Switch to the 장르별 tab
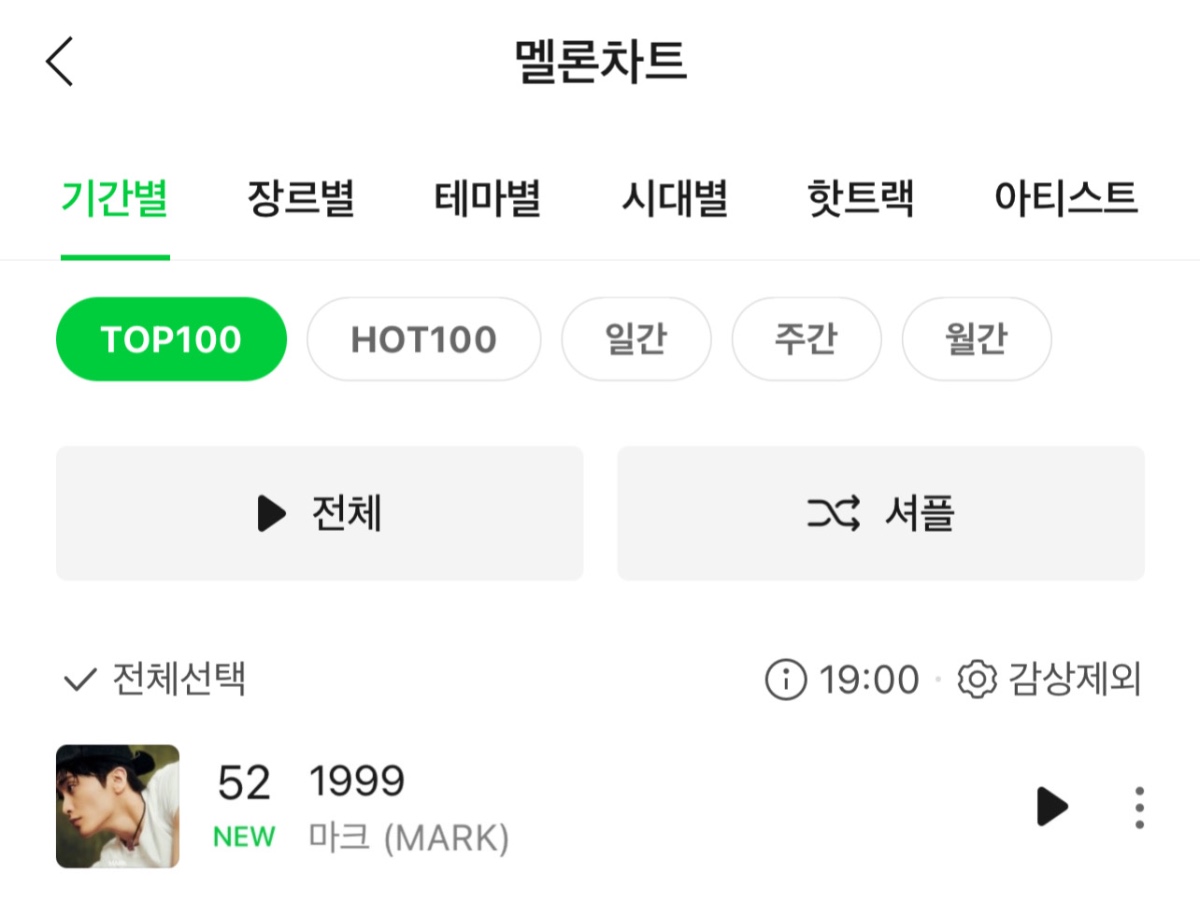The image size is (1200, 903). [301, 198]
